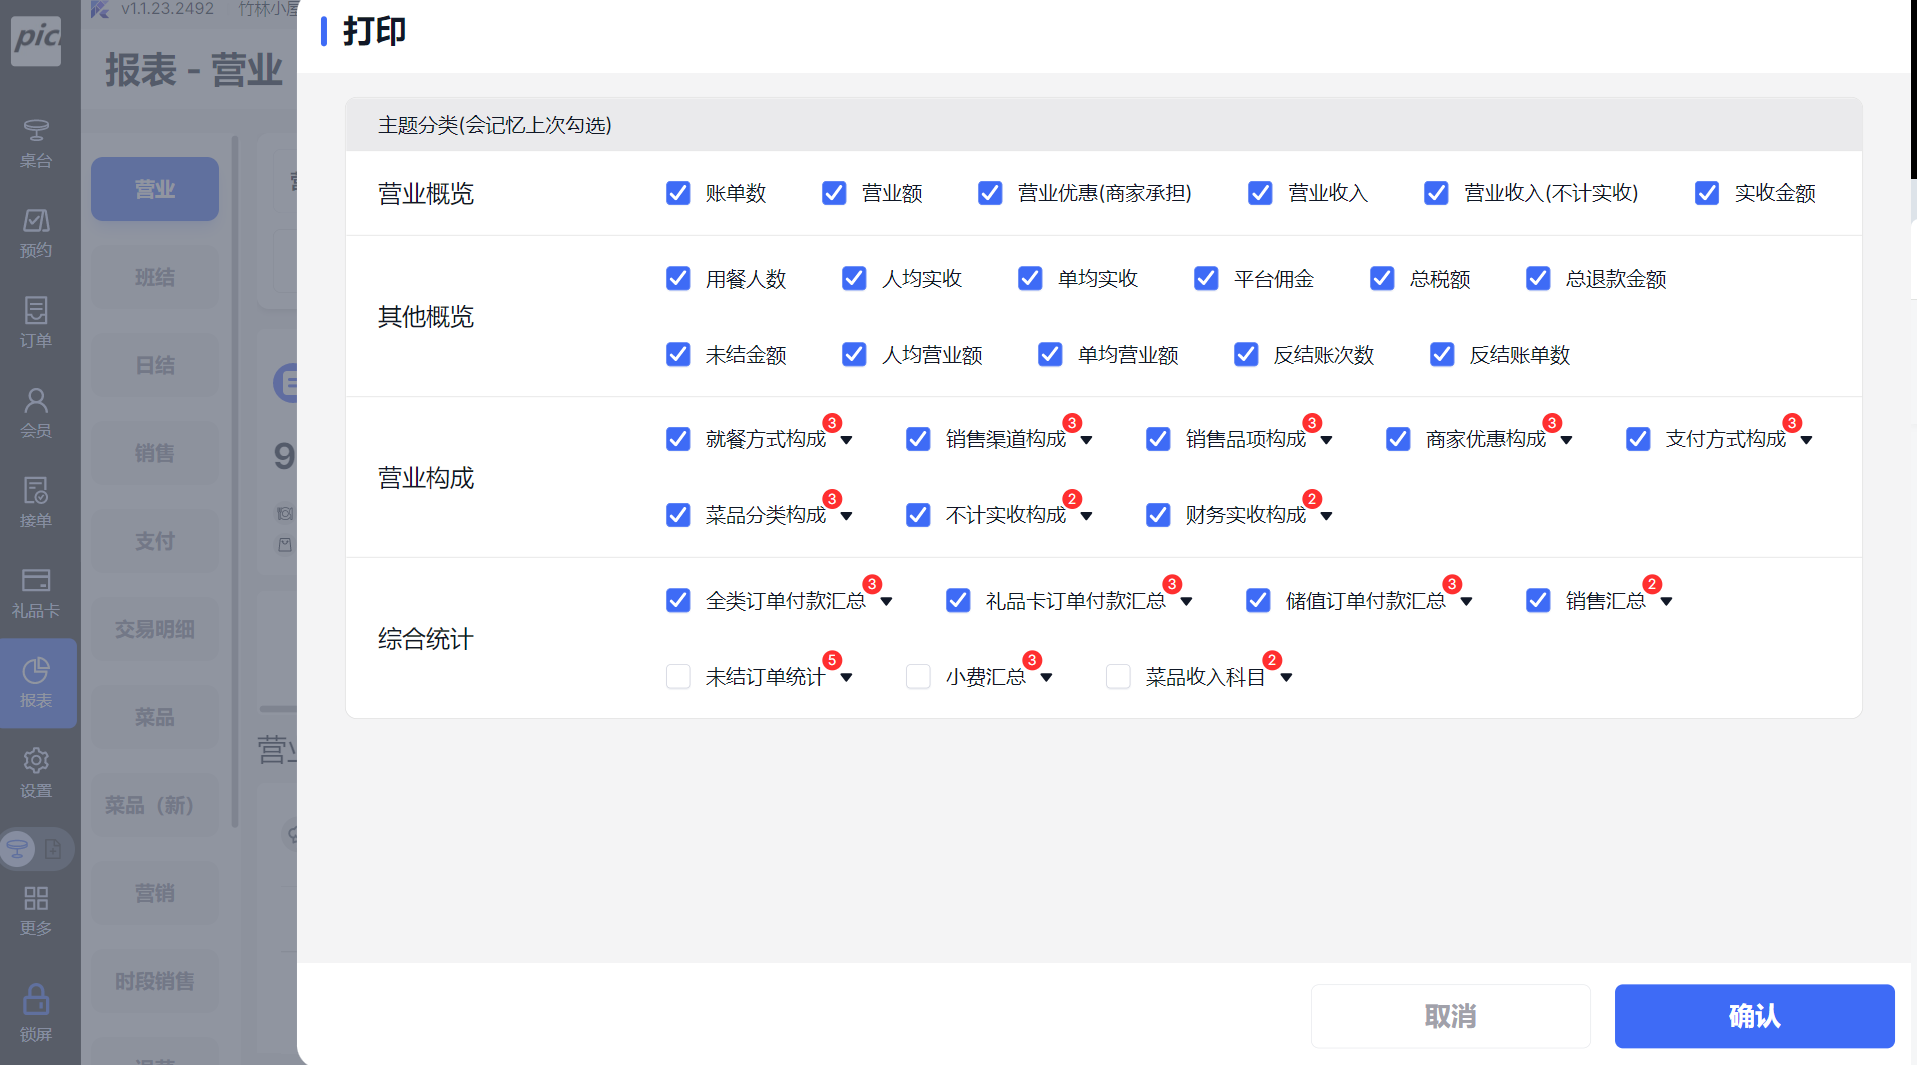Click the 锁屏 lock screen icon
The width and height of the screenshot is (1917, 1065).
click(36, 1012)
